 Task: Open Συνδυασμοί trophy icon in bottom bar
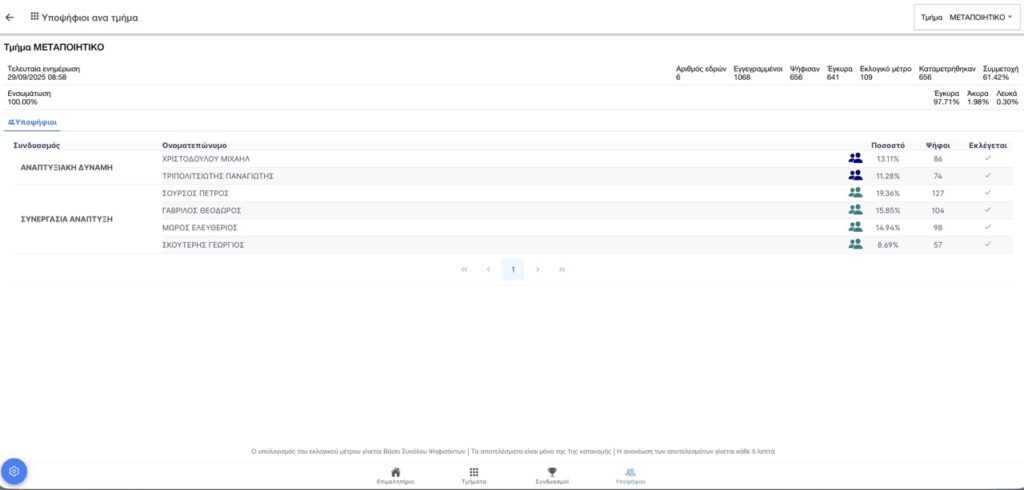pos(551,474)
